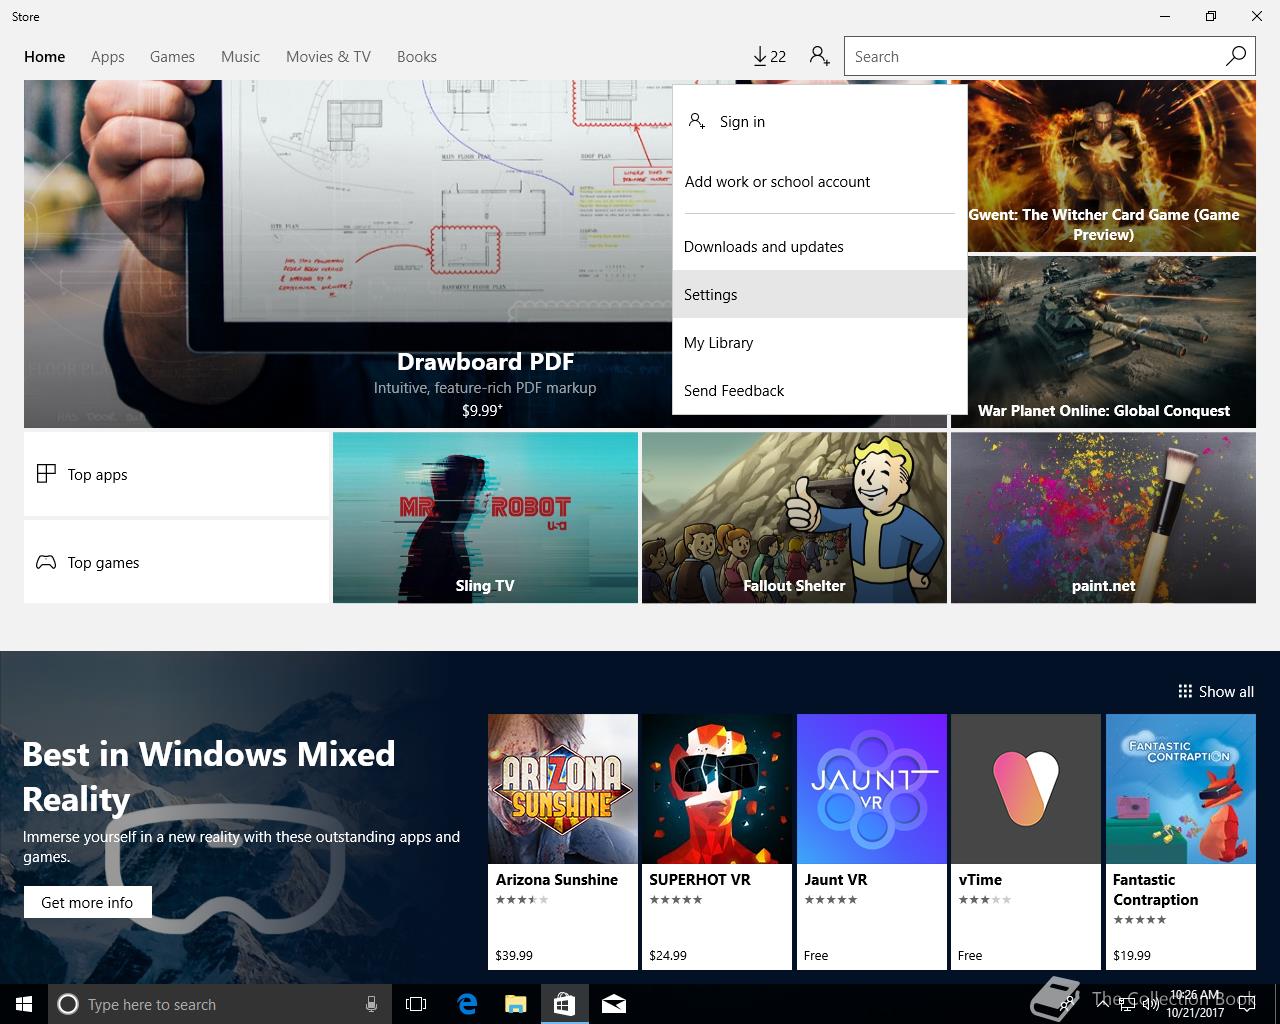Open Task View from the taskbar

pos(416,1004)
